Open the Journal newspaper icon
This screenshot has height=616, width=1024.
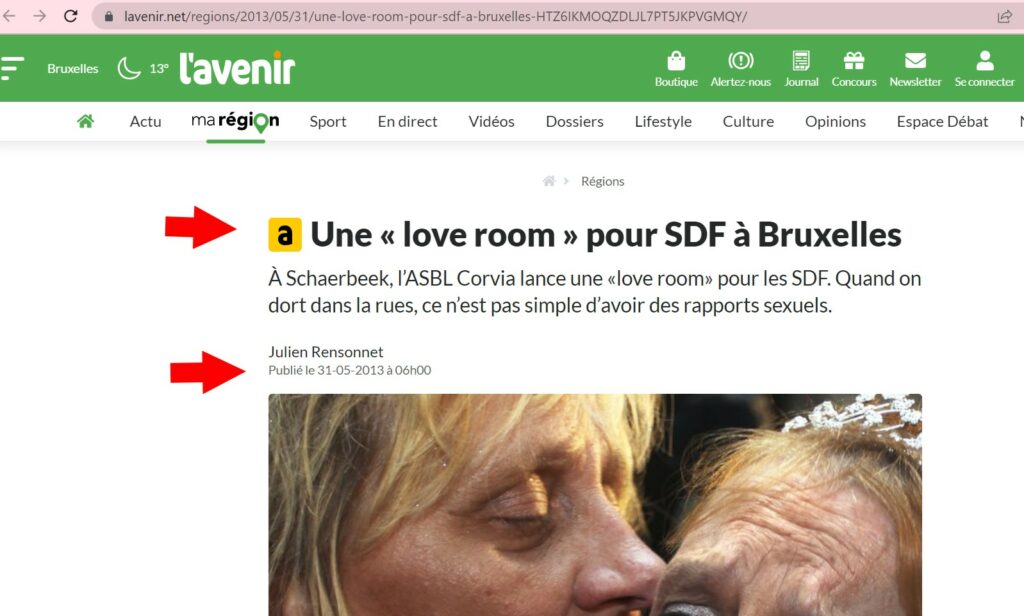pos(801,61)
